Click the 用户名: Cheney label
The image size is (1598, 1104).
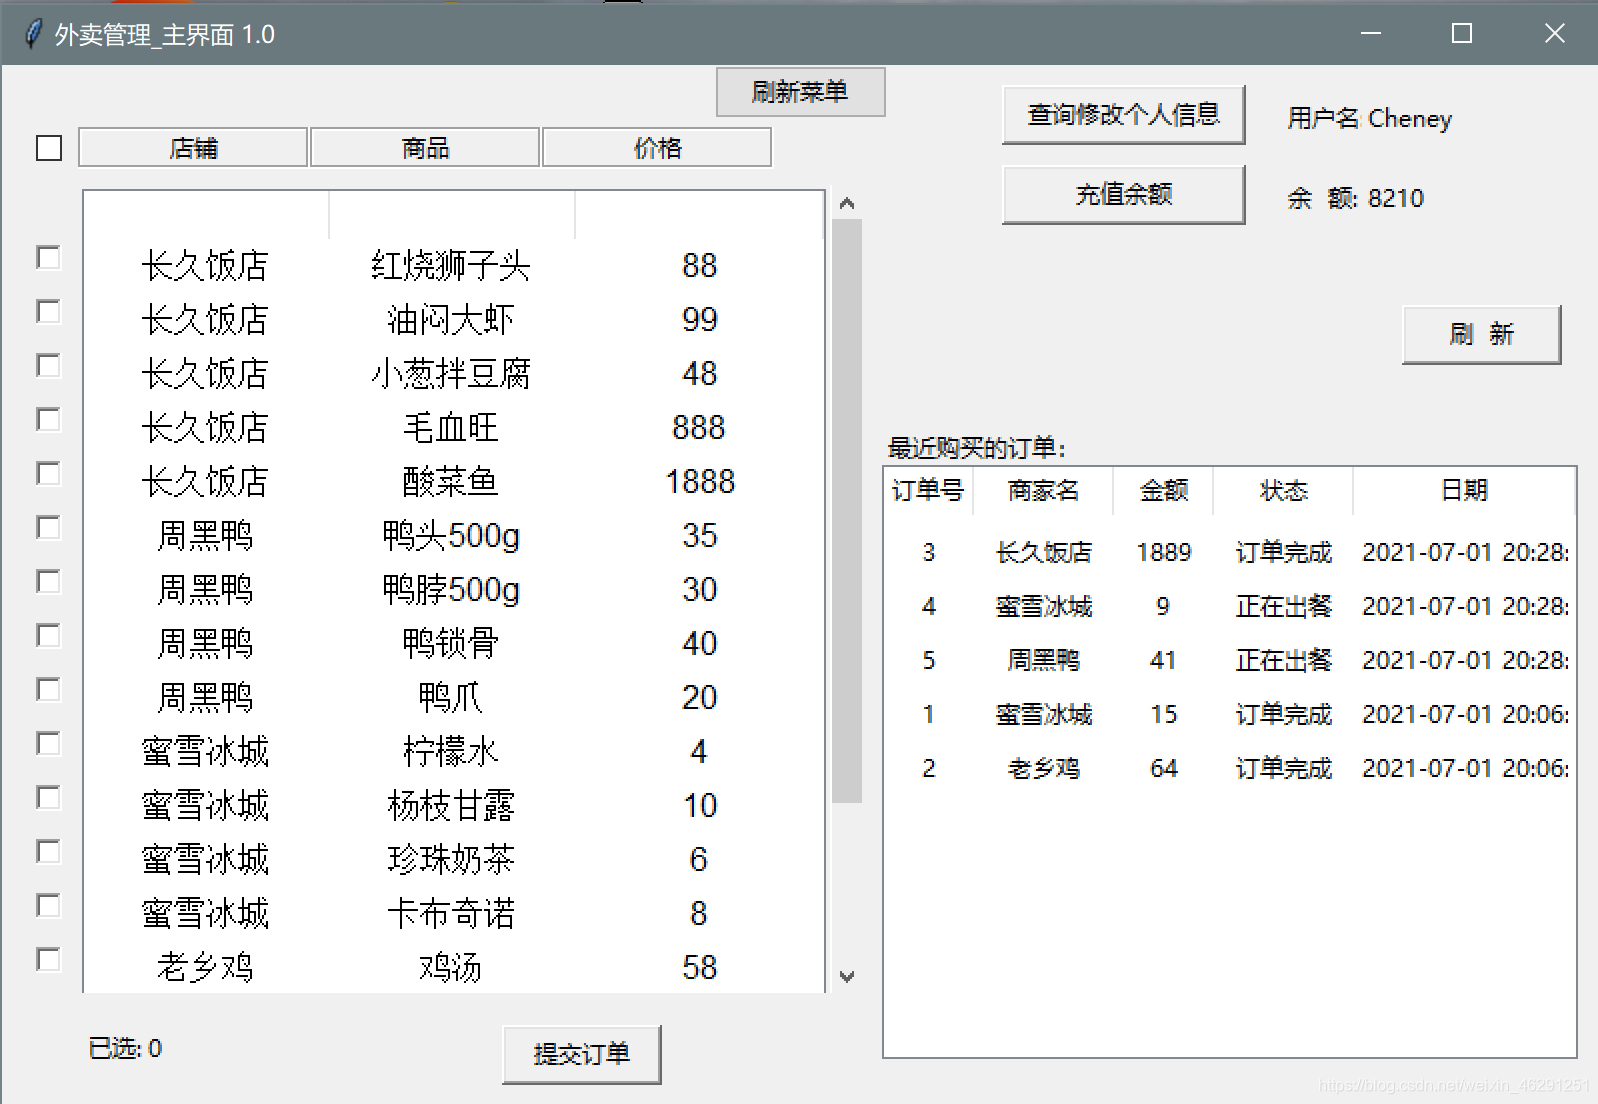click(x=1369, y=119)
